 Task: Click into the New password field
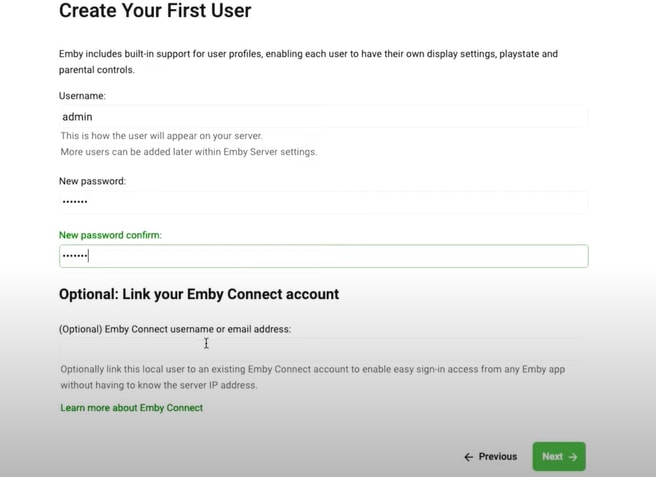(x=323, y=202)
